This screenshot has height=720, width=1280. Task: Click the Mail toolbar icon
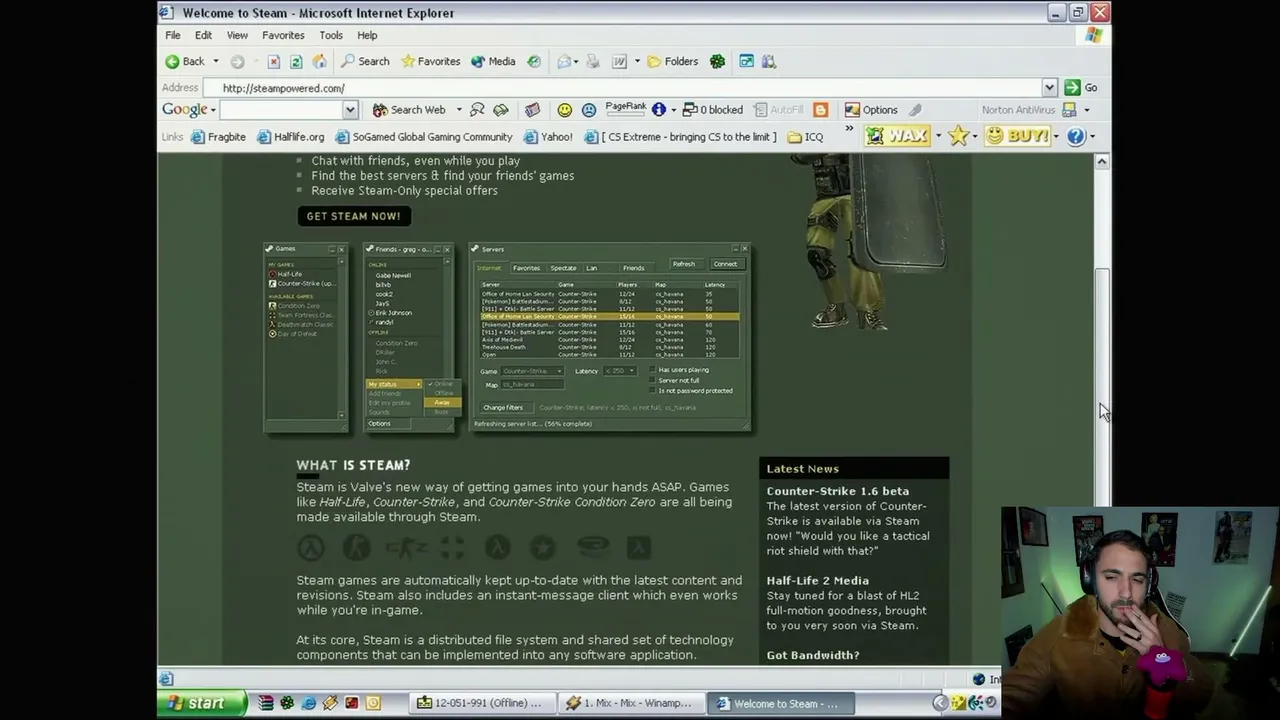tap(566, 61)
